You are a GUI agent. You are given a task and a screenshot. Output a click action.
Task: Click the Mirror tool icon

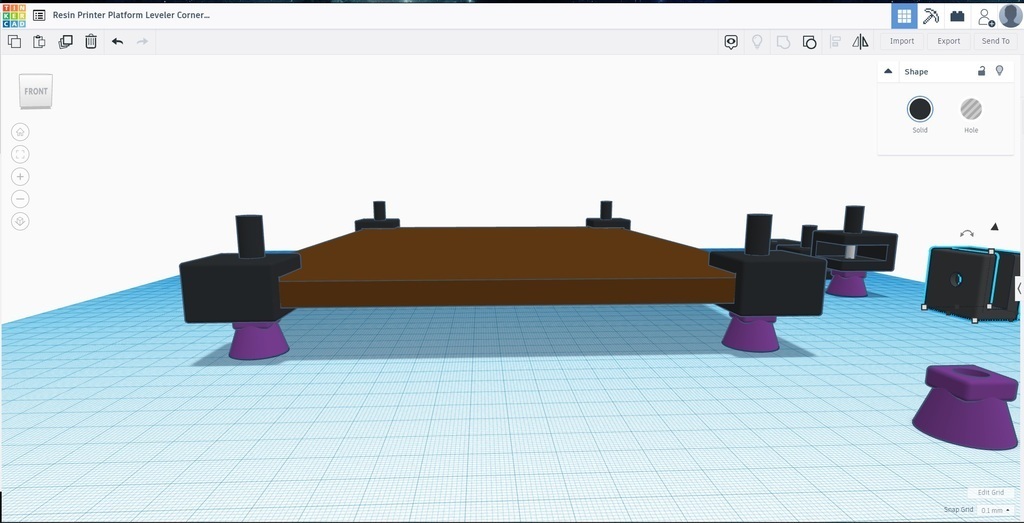click(x=860, y=42)
